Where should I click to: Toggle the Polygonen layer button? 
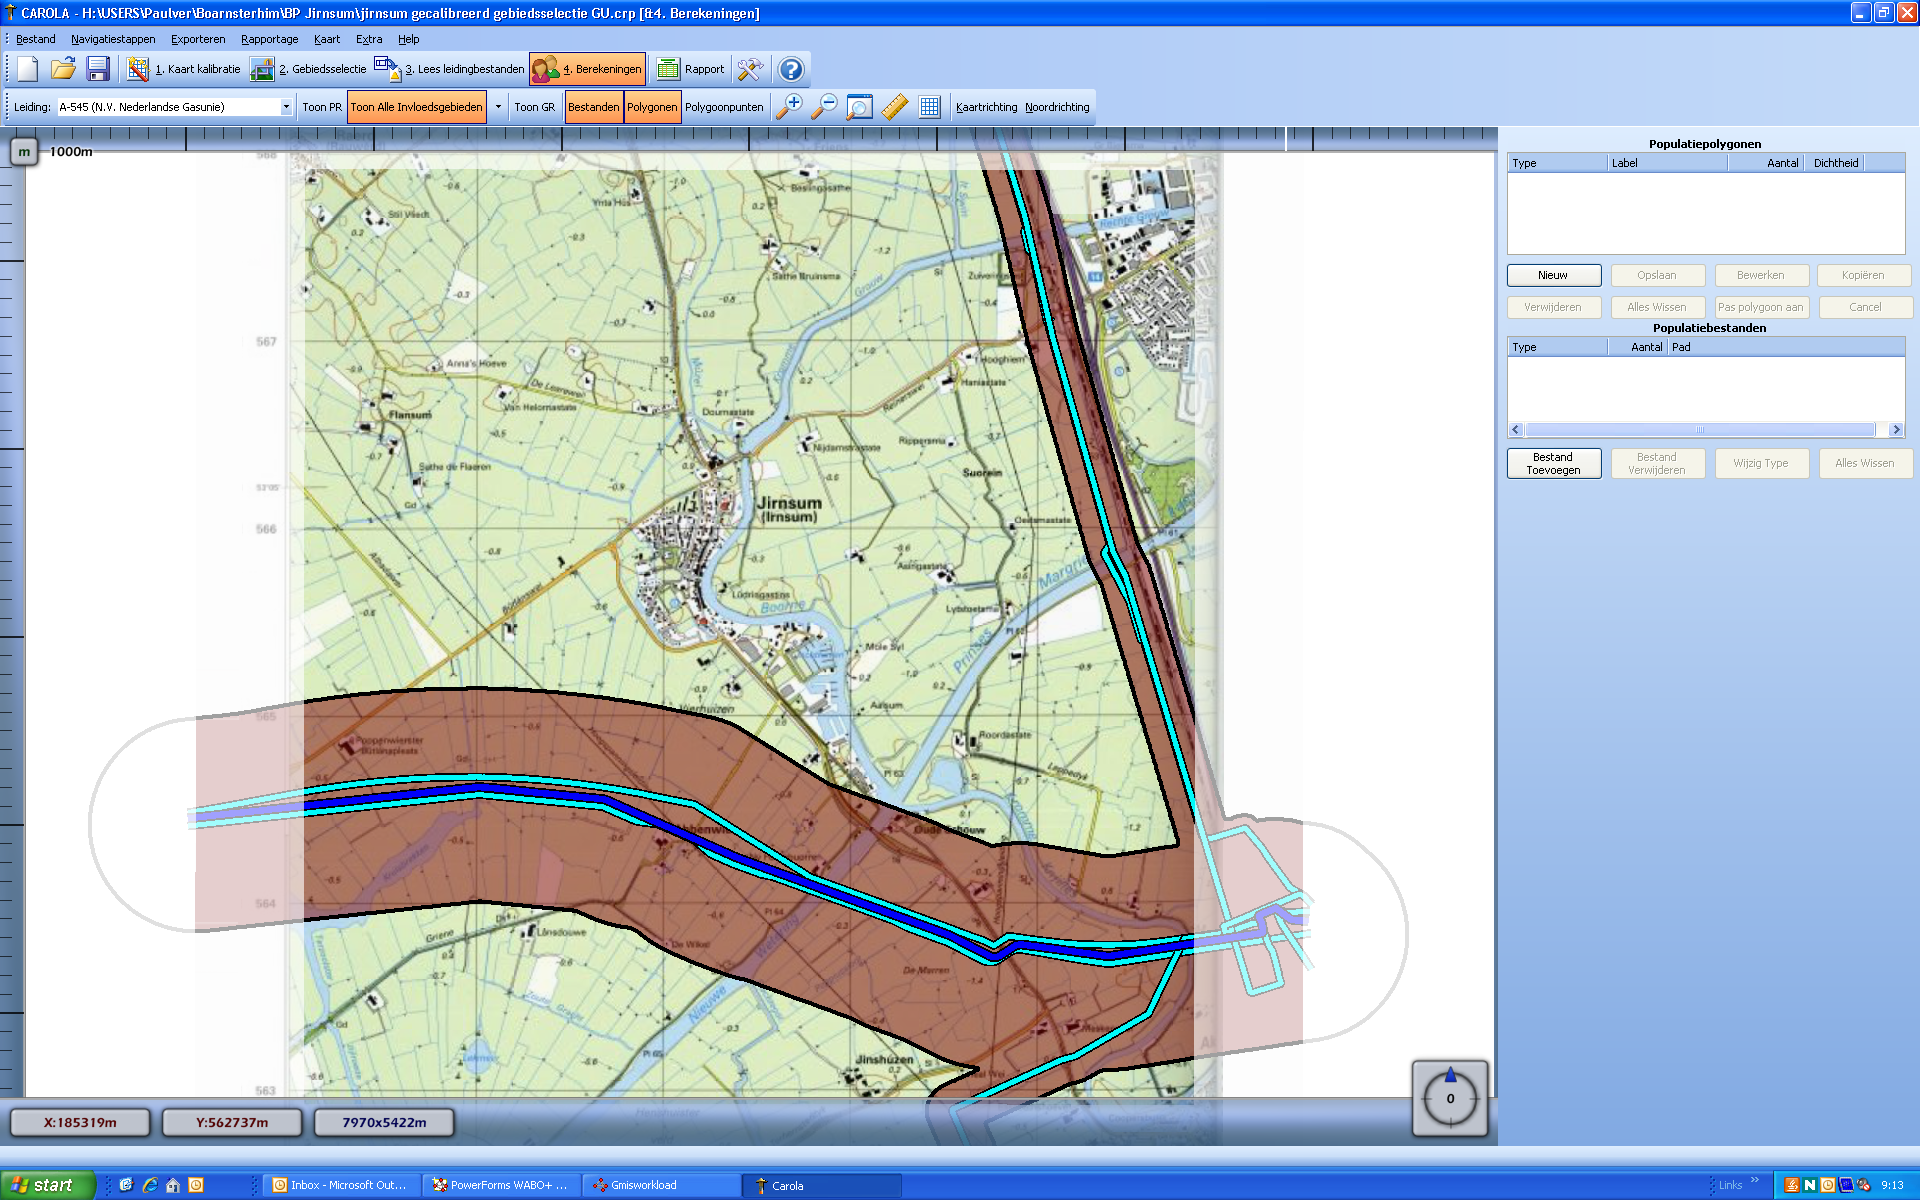pyautogui.click(x=652, y=107)
